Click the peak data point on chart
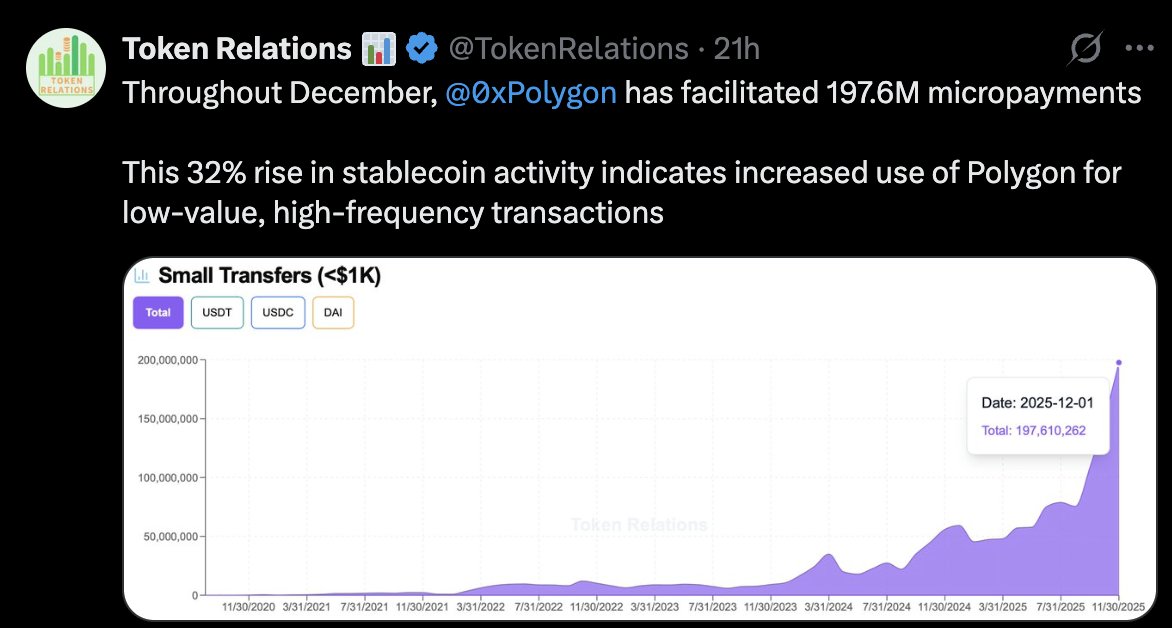 pyautogui.click(x=1119, y=362)
